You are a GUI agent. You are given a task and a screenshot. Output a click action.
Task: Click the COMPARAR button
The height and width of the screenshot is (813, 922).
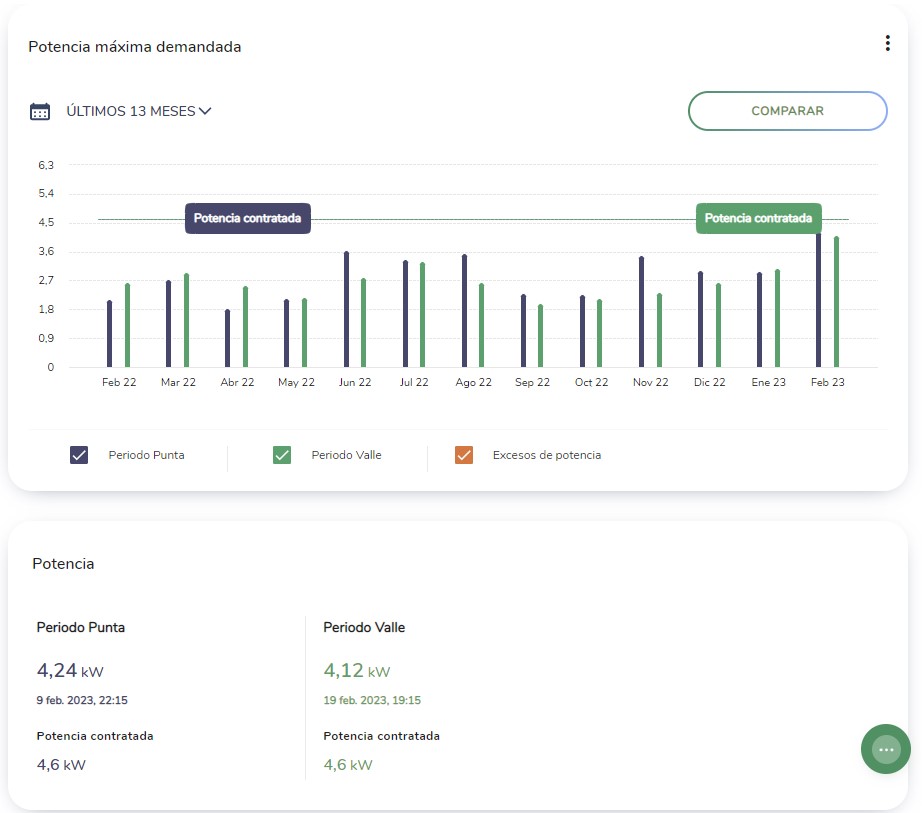[787, 111]
